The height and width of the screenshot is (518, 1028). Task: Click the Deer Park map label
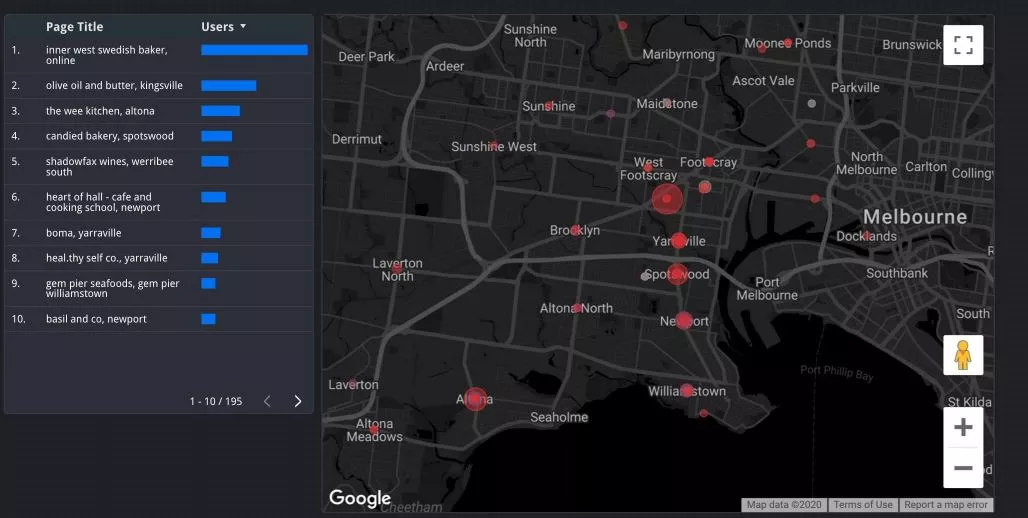pyautogui.click(x=366, y=57)
